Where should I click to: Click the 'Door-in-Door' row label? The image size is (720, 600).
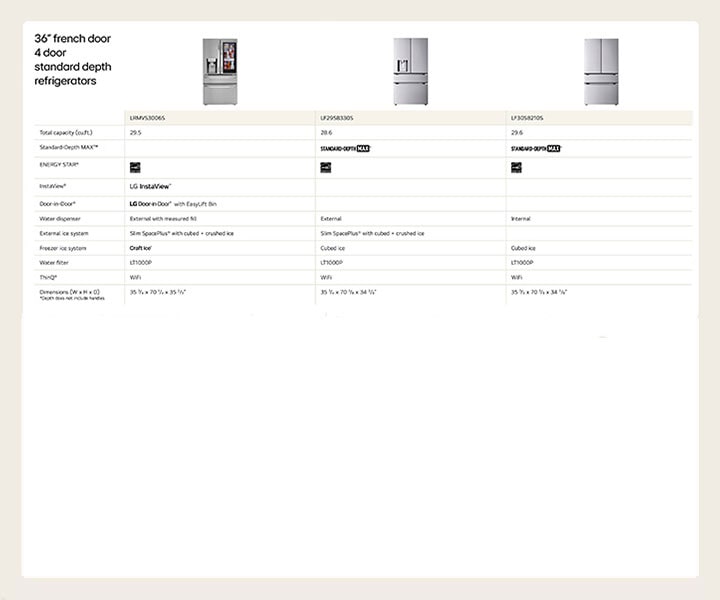[57, 204]
